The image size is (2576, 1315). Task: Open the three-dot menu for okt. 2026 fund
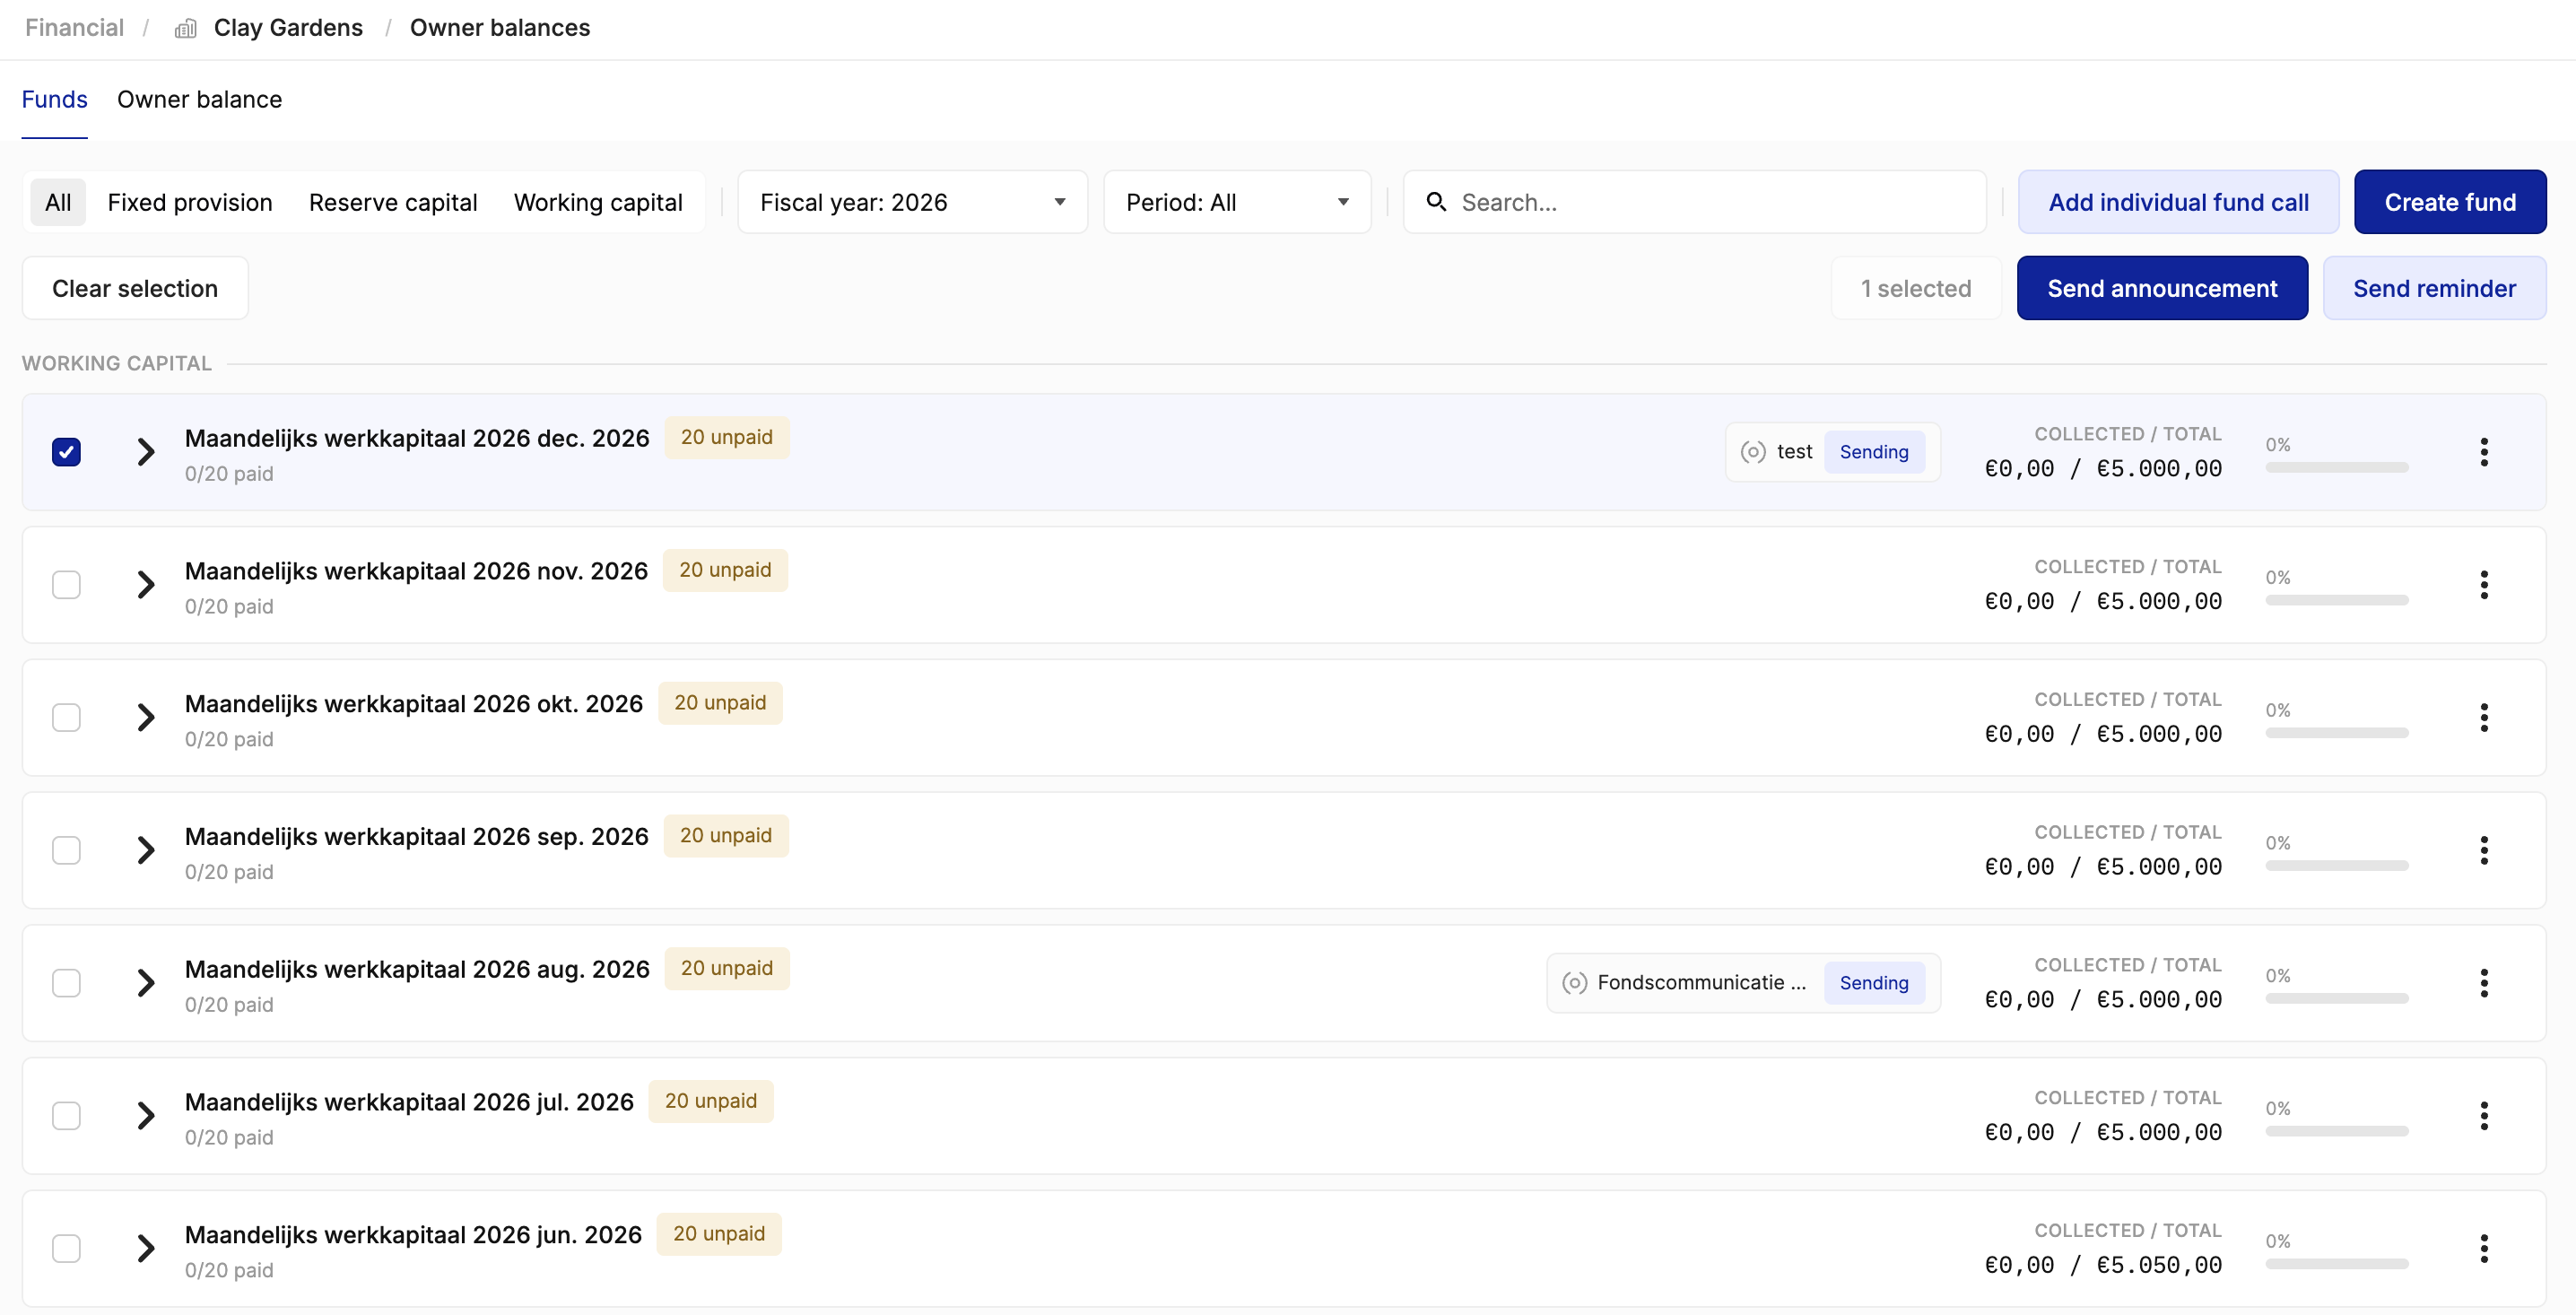[2484, 717]
